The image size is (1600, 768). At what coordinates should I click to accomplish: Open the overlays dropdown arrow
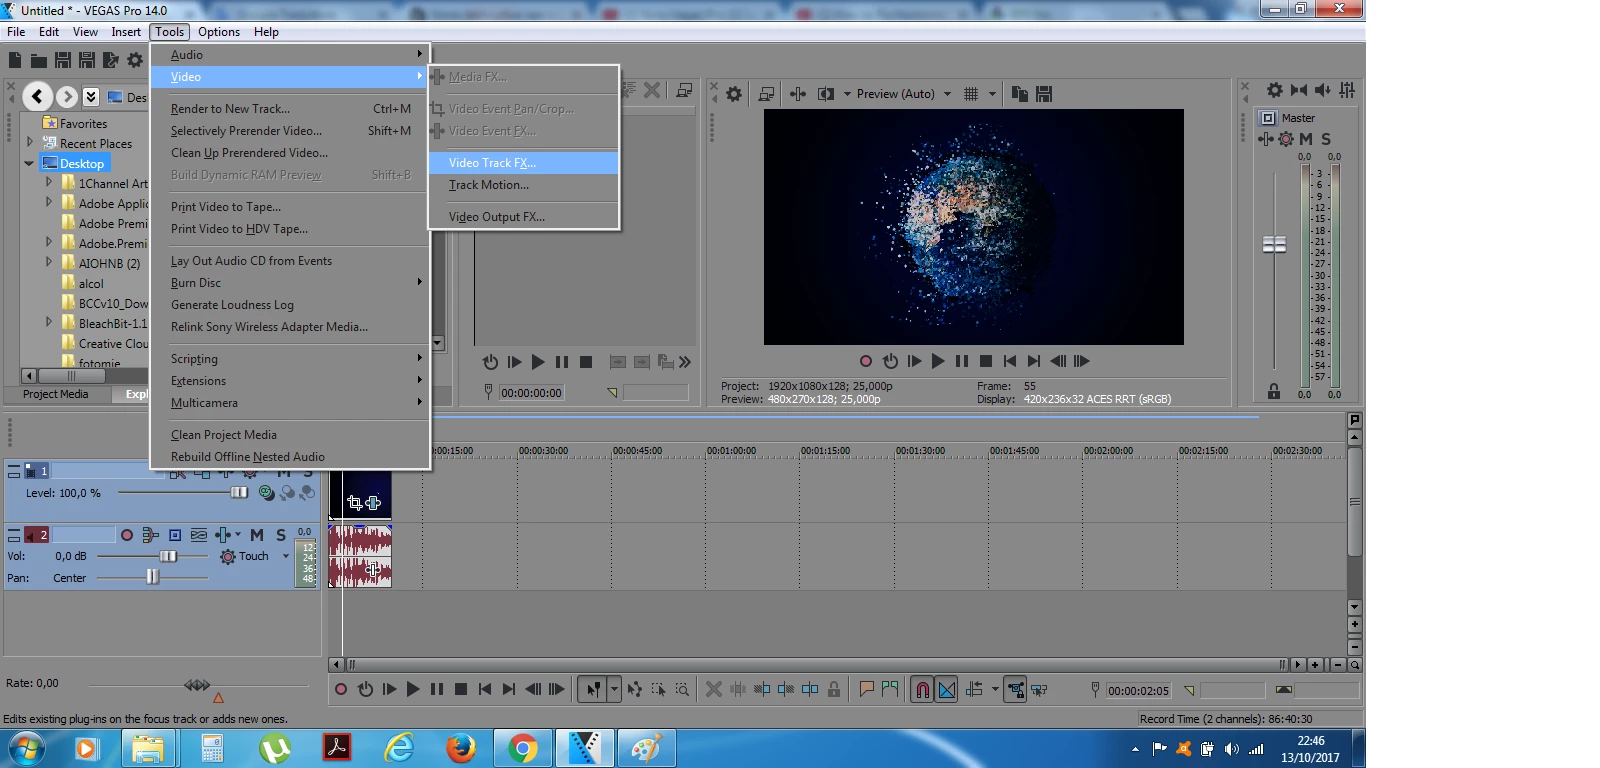(992, 94)
